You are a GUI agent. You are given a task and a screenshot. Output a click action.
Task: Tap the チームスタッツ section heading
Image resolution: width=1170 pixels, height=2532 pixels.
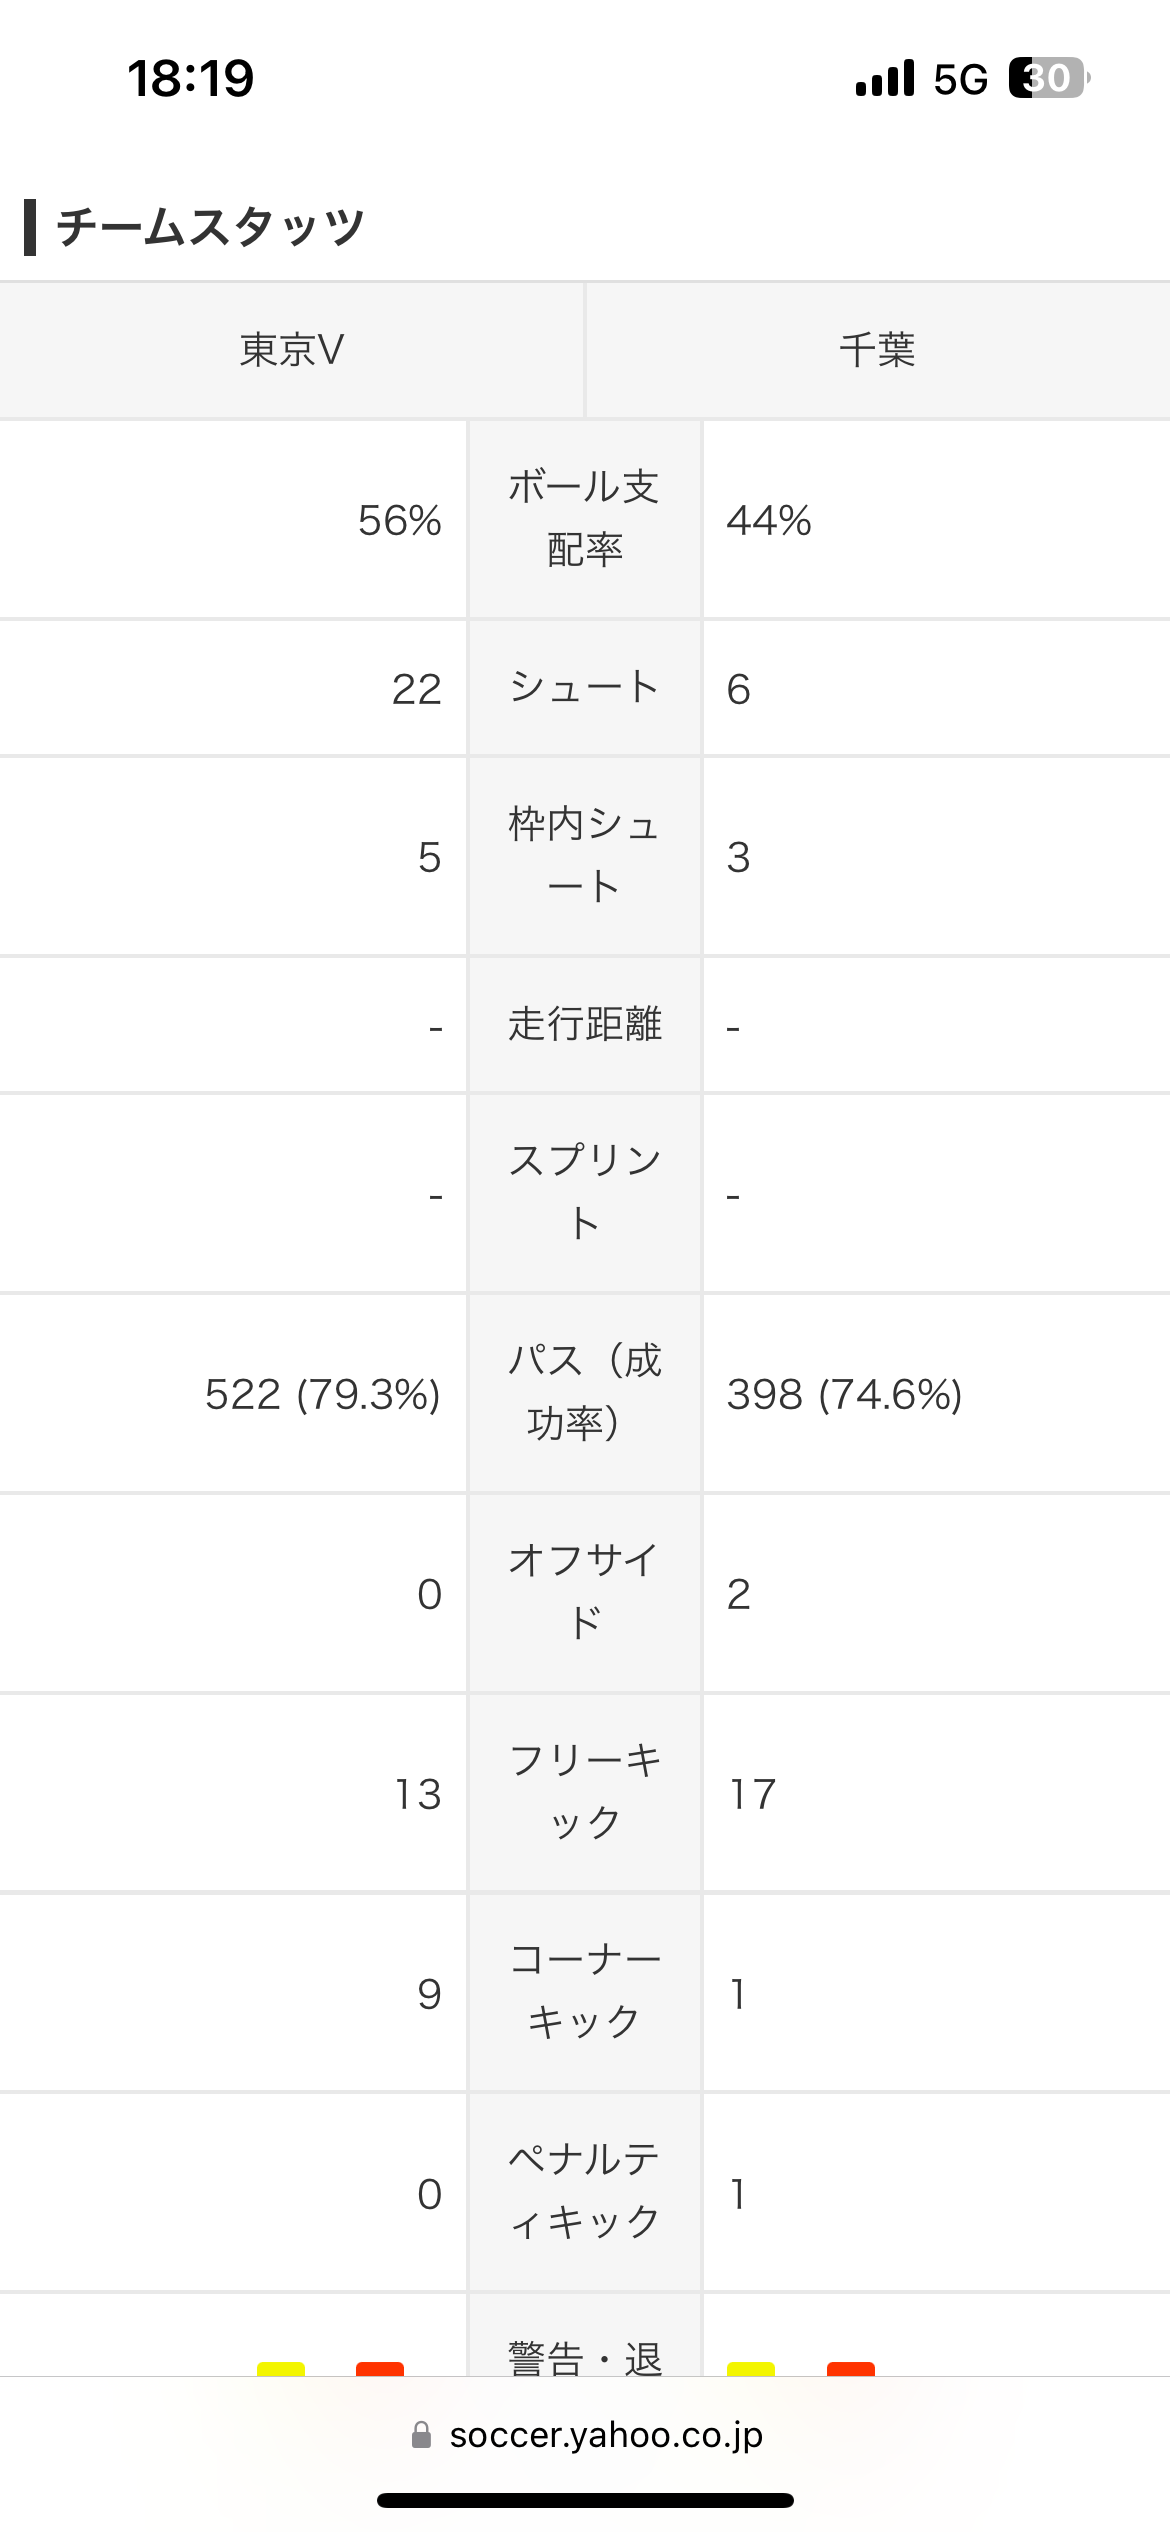pos(210,227)
